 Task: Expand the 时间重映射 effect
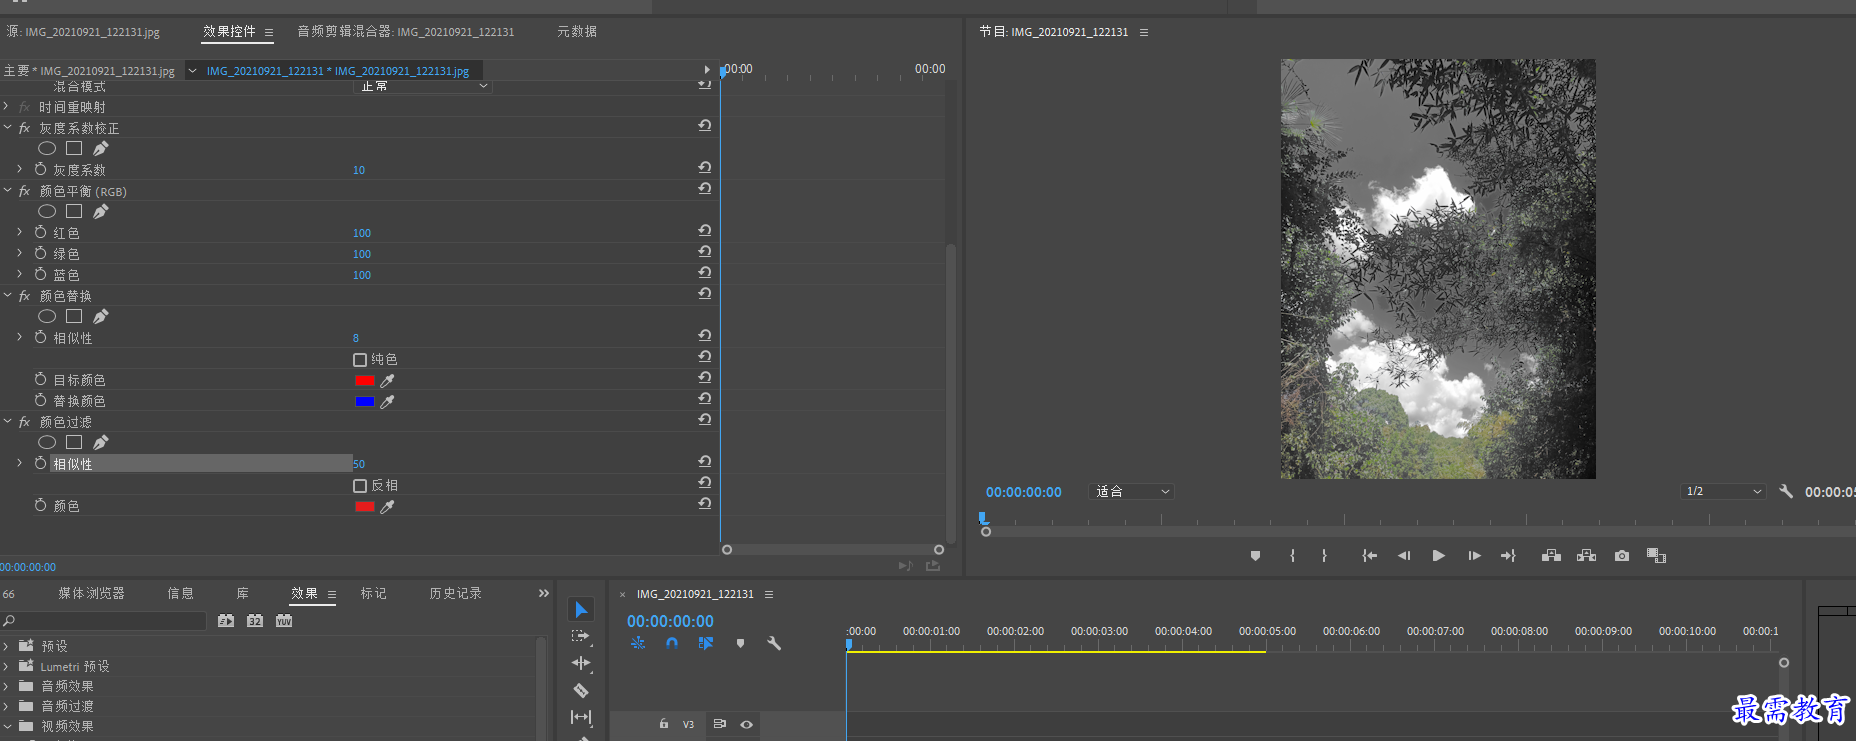pos(6,106)
